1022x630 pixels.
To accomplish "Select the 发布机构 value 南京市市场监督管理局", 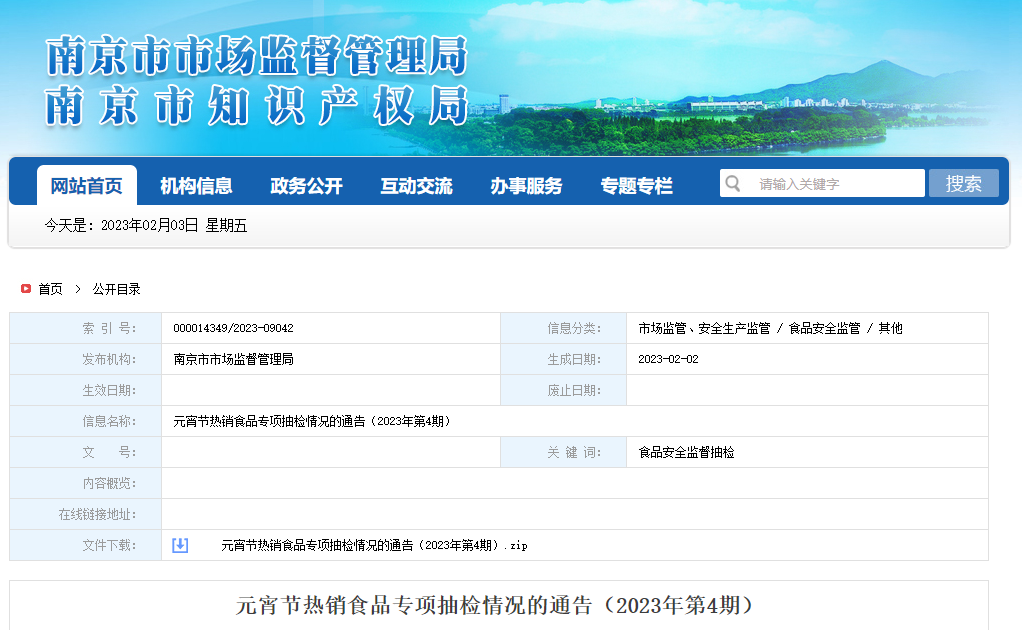I will click(233, 359).
